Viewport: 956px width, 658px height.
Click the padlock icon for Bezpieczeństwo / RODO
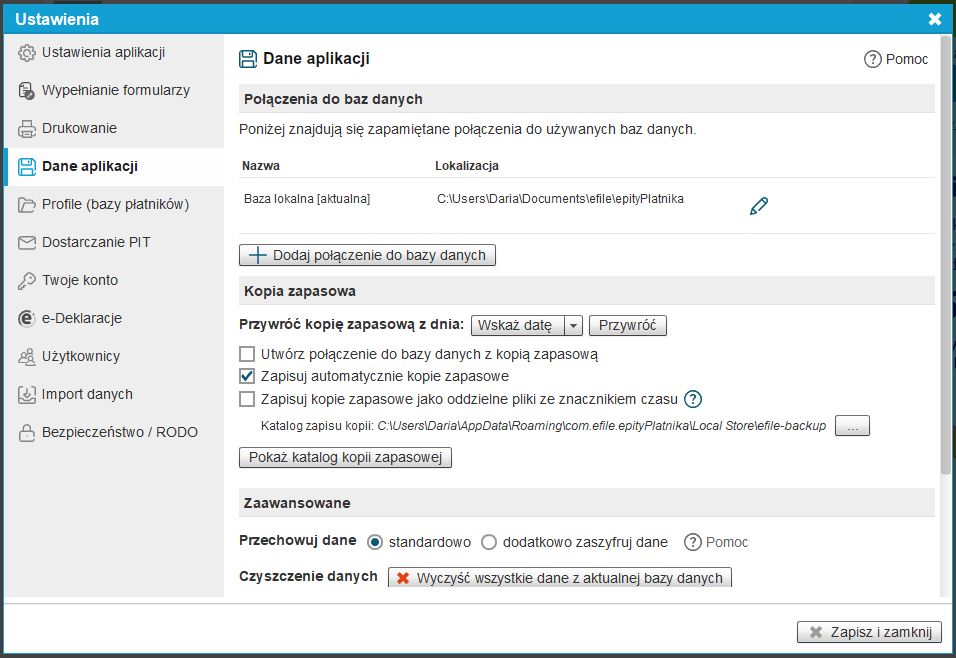click(27, 433)
